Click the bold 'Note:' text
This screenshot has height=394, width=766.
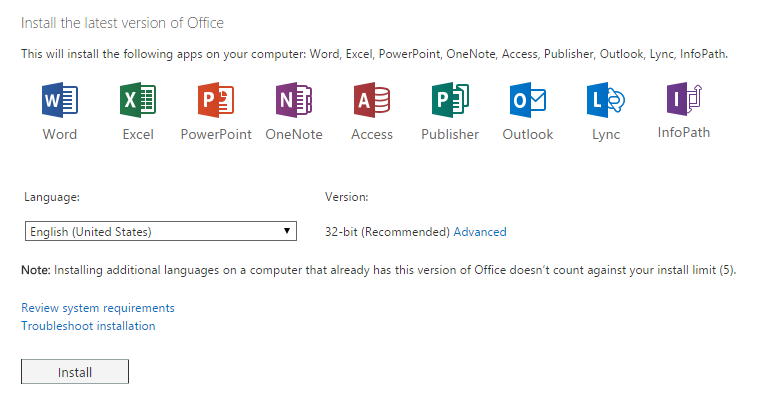36,270
